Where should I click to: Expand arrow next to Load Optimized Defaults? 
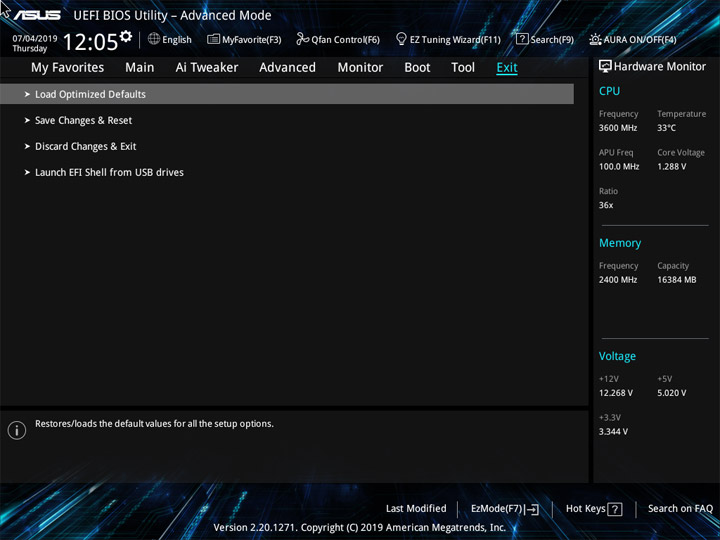[x=27, y=94]
